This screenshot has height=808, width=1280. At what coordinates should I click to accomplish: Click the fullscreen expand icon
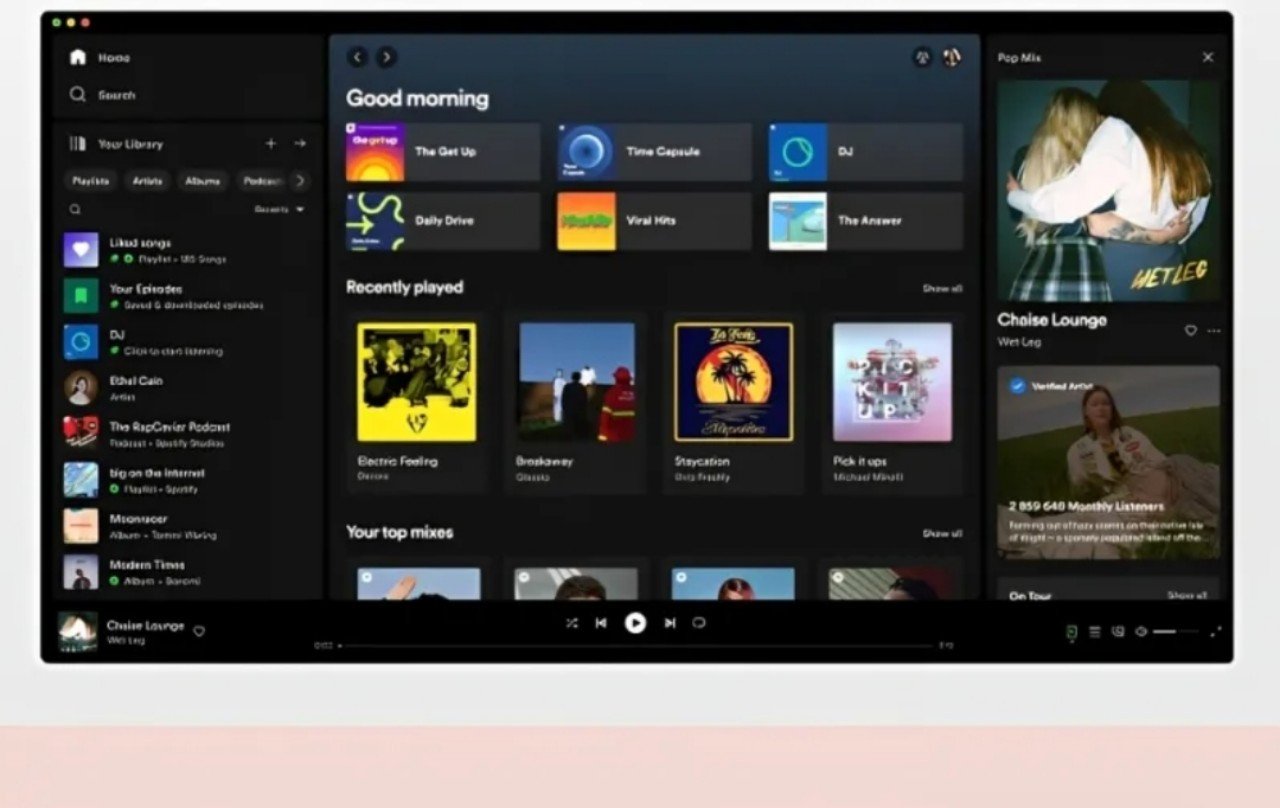(x=1216, y=632)
